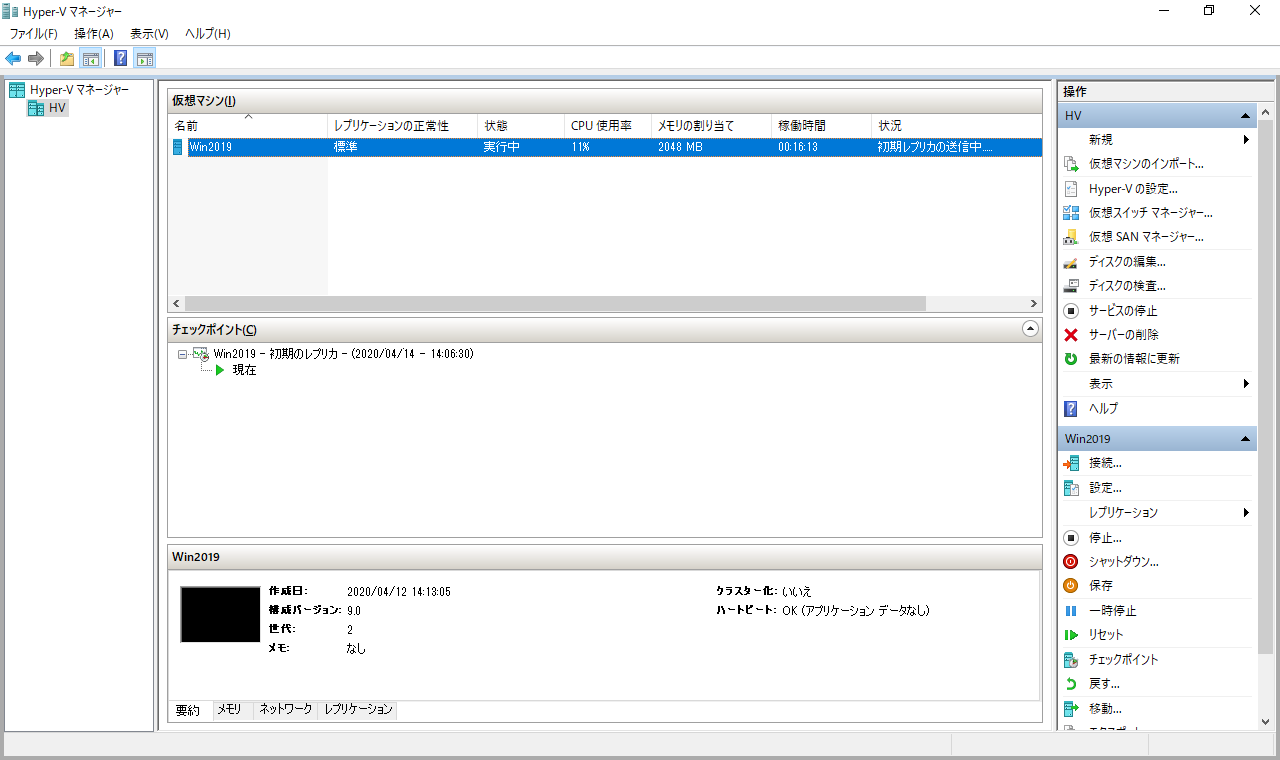
Task: Open 仮想スイッチ マネージャー
Action: point(1150,212)
